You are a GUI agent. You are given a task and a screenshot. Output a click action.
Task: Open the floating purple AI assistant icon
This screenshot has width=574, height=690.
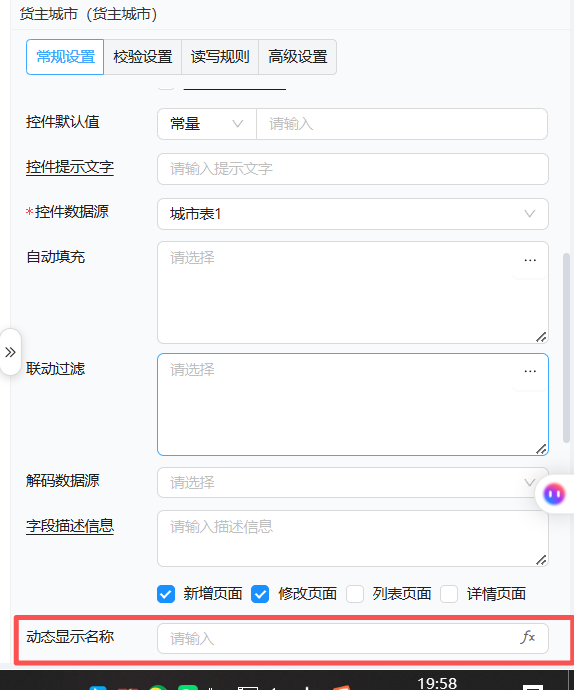pyautogui.click(x=554, y=494)
